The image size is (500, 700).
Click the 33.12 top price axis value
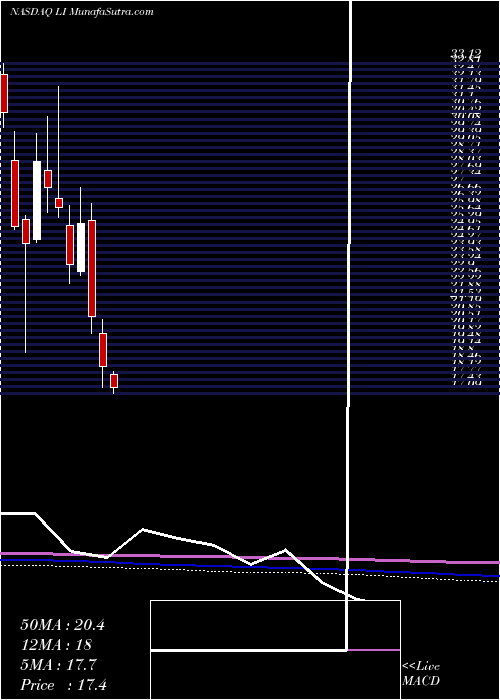pos(466,54)
